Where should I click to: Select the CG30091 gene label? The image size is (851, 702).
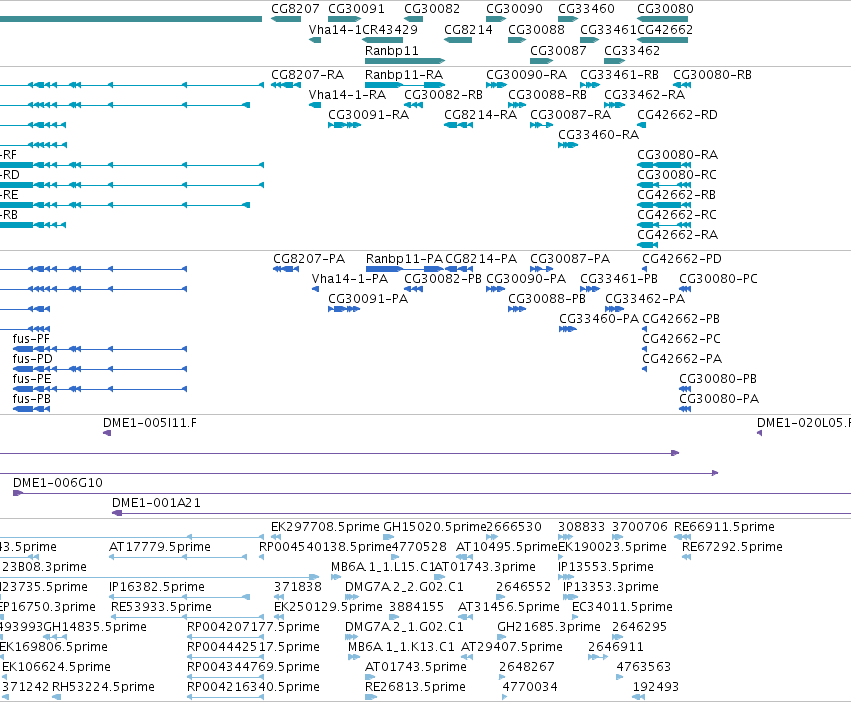click(356, 9)
